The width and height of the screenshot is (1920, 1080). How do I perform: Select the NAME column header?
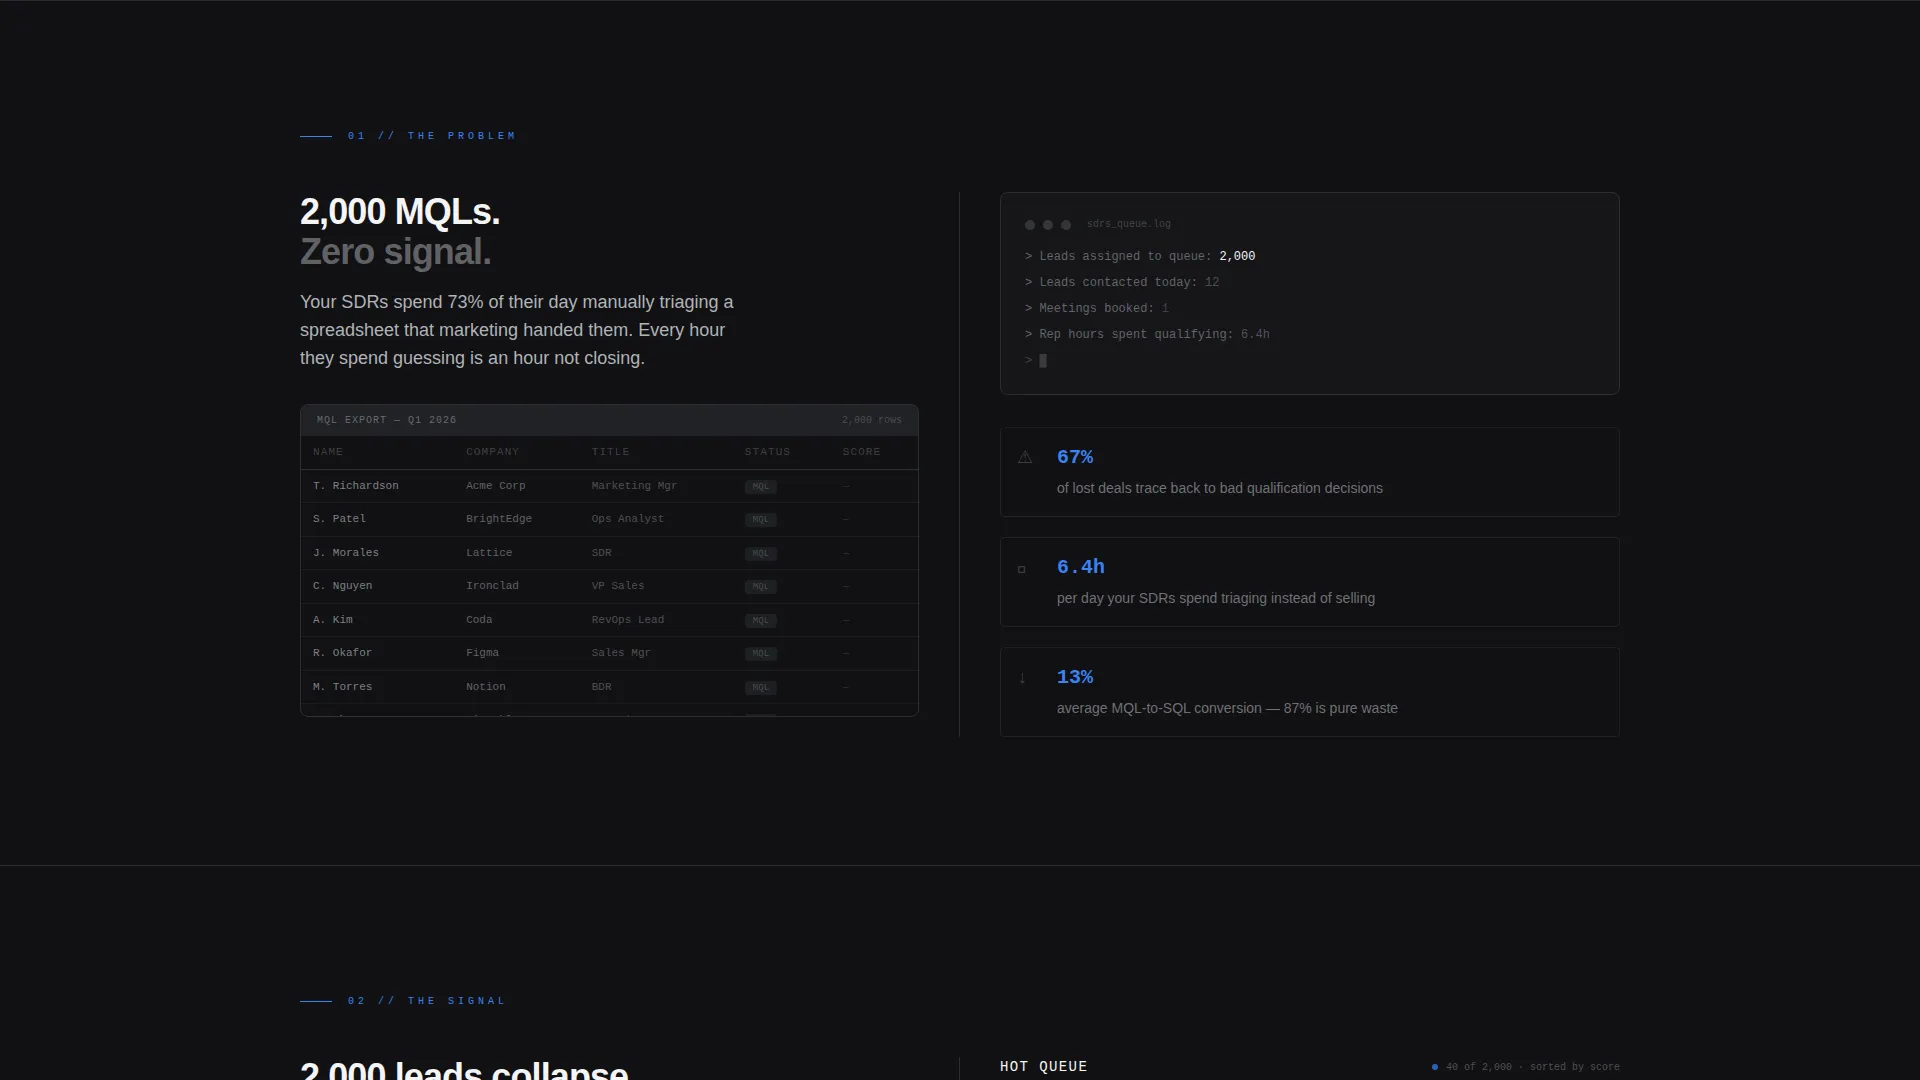tap(328, 452)
